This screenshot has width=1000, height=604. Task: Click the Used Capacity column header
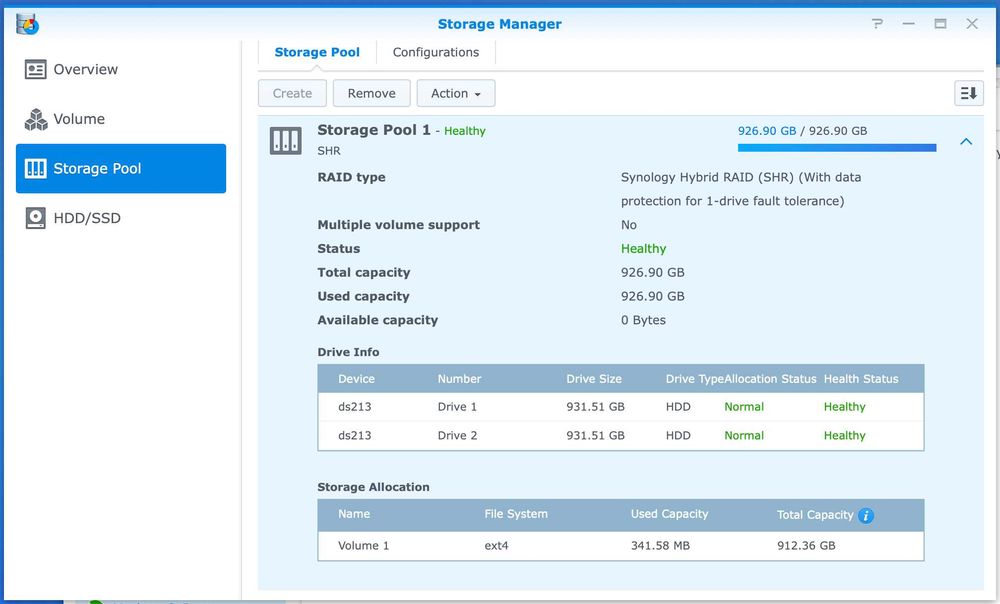click(670, 514)
